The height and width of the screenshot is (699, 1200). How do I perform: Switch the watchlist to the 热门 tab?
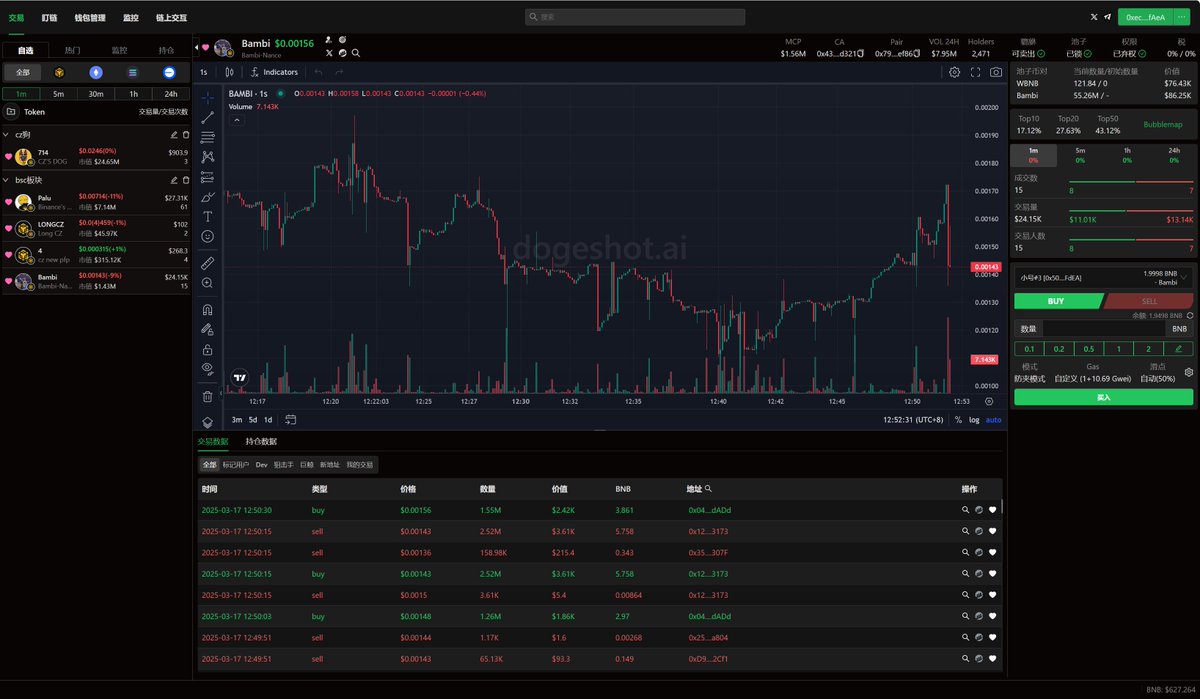pyautogui.click(x=72, y=49)
